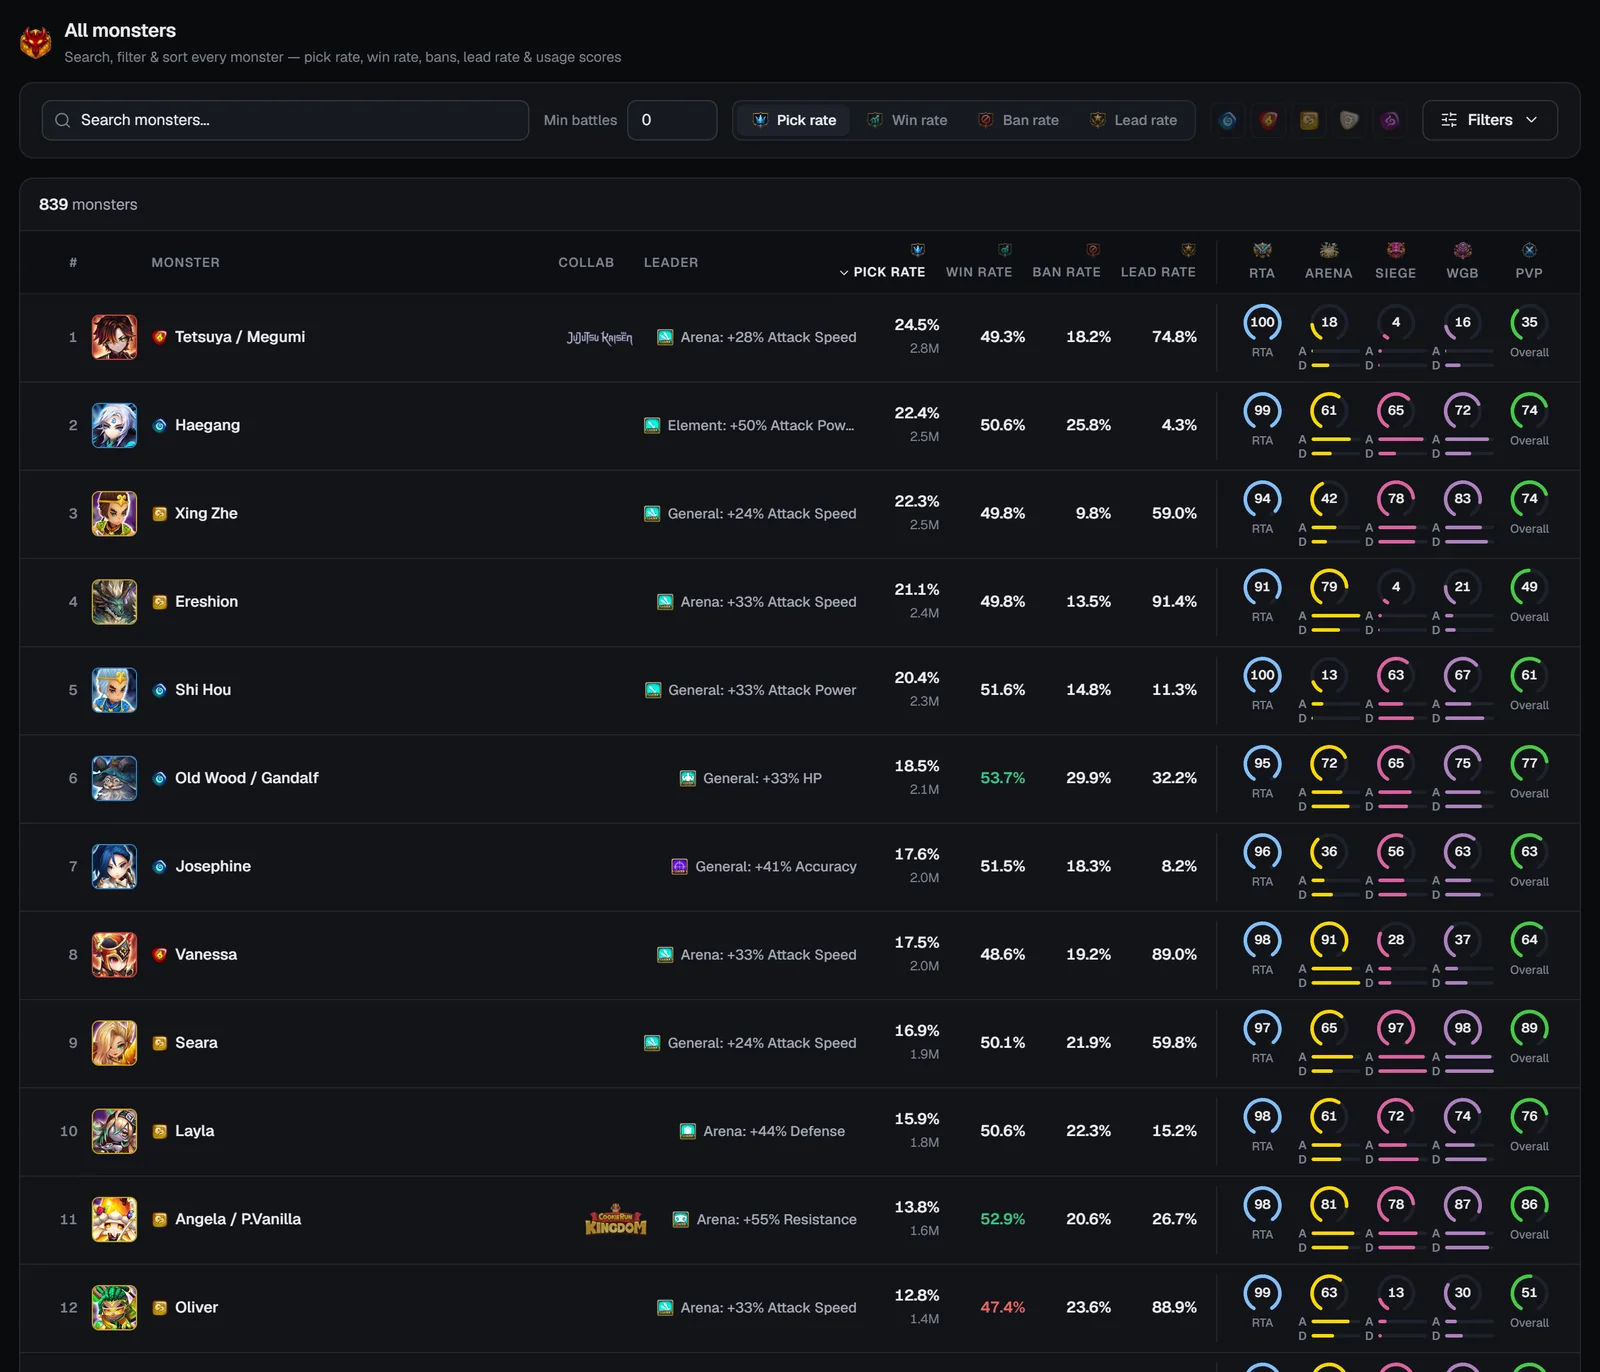Switch to Lead rate sorting

tap(1133, 120)
